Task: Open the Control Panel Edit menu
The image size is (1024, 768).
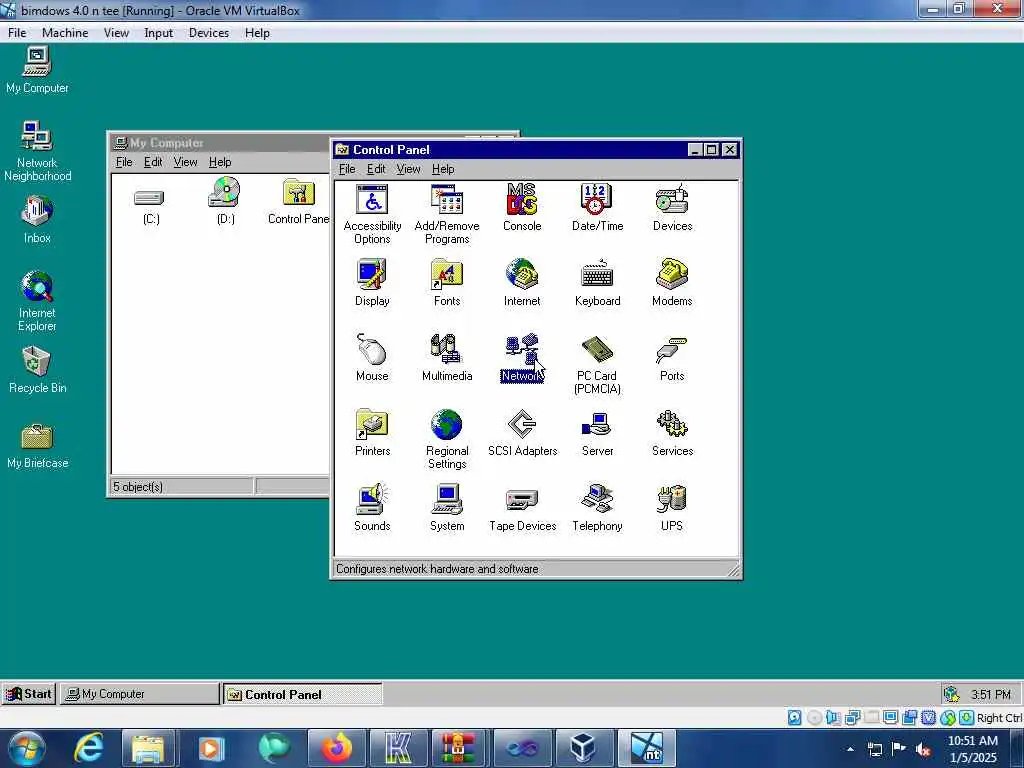Action: pyautogui.click(x=376, y=169)
